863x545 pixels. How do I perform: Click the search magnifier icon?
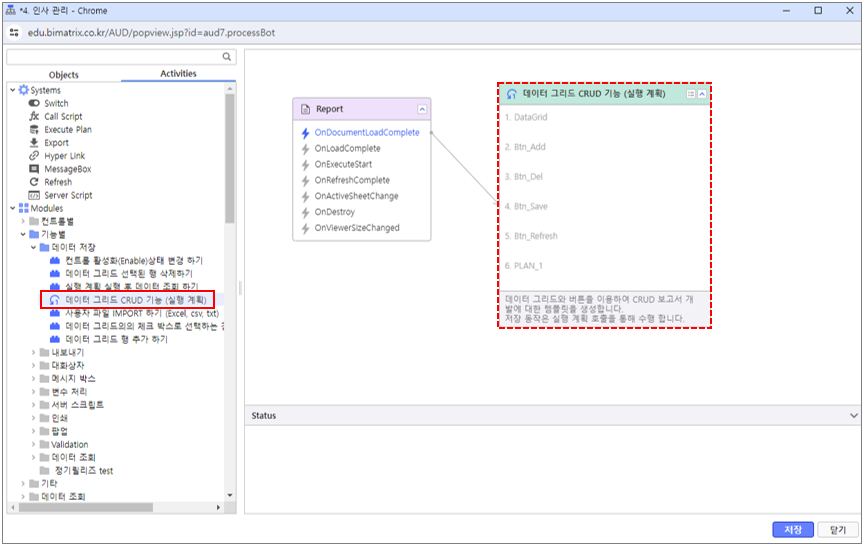point(227,57)
